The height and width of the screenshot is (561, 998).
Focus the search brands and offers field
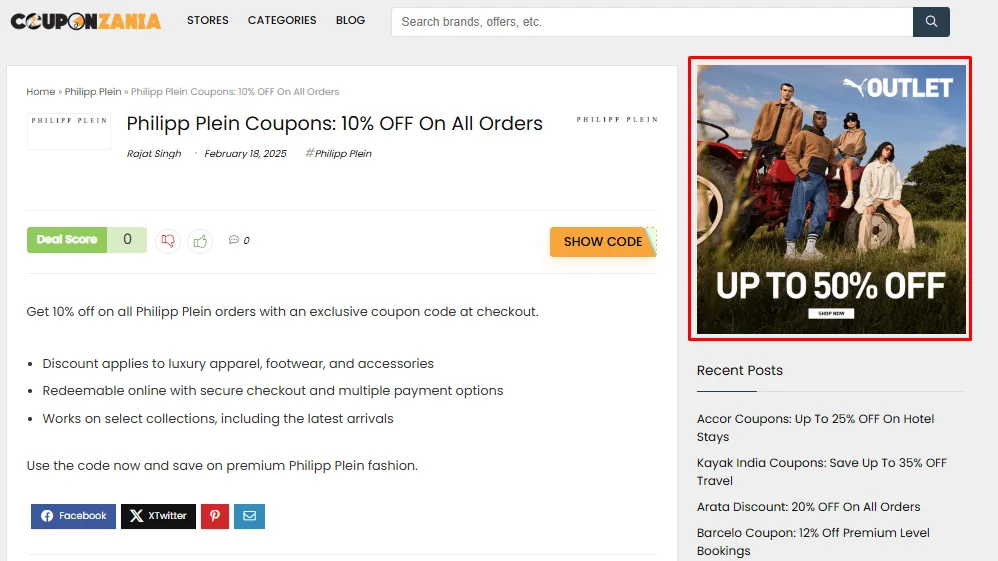coord(652,22)
